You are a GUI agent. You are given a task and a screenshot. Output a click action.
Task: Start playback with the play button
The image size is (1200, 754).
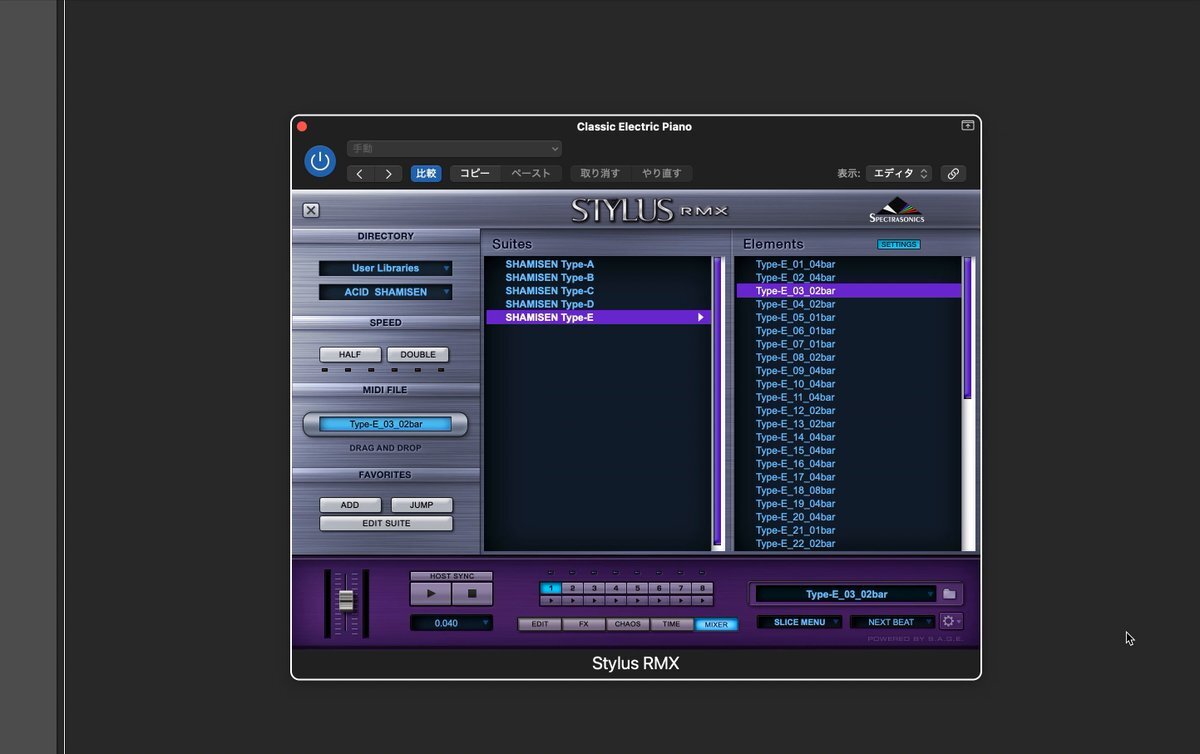click(431, 593)
